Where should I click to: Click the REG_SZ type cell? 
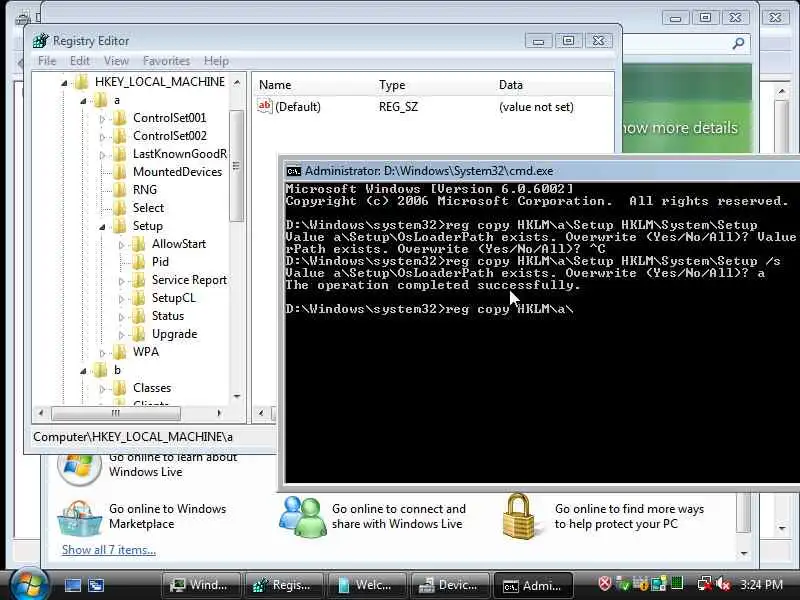pos(398,107)
